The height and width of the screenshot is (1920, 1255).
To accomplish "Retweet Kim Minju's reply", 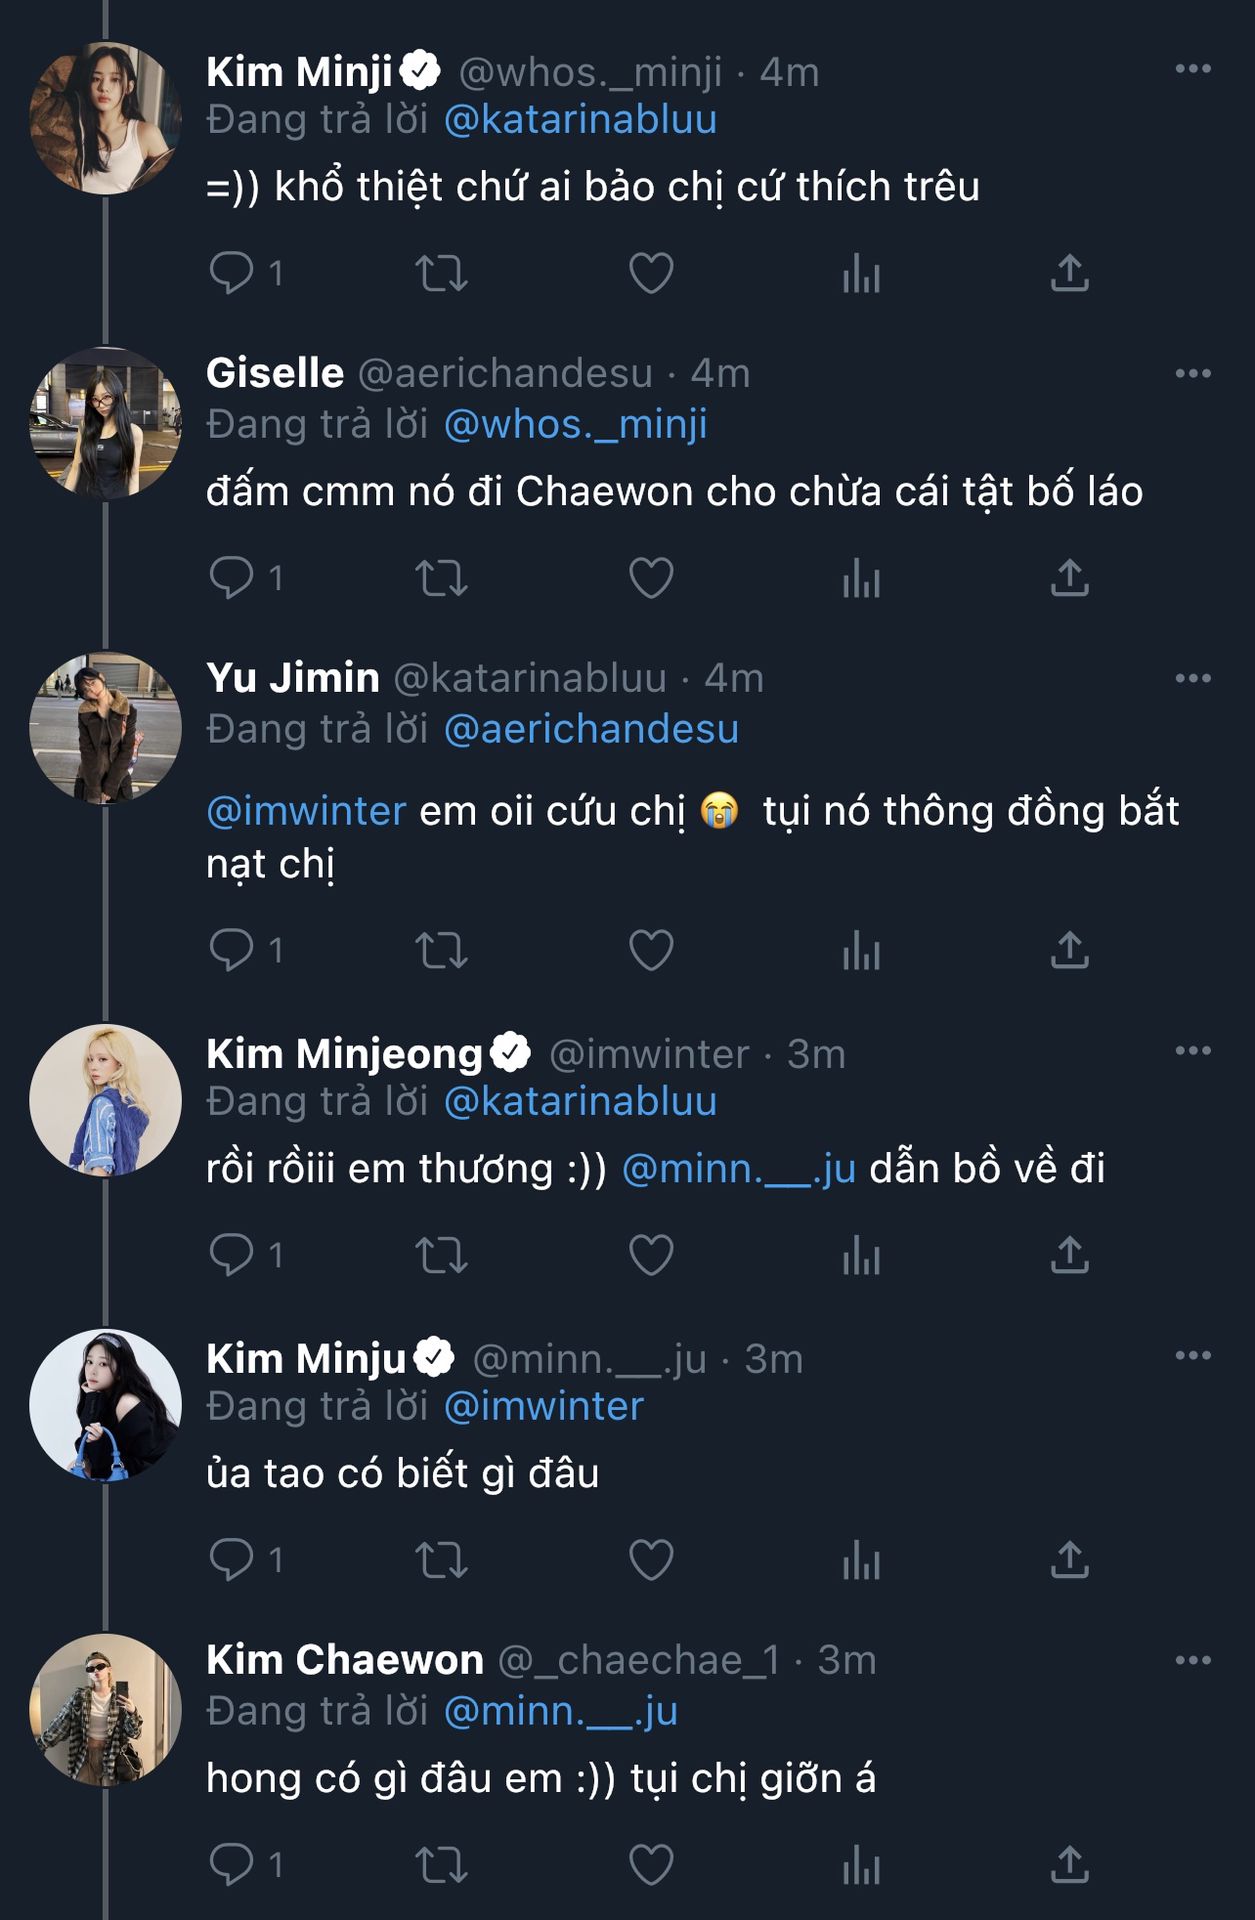I will [441, 1560].
